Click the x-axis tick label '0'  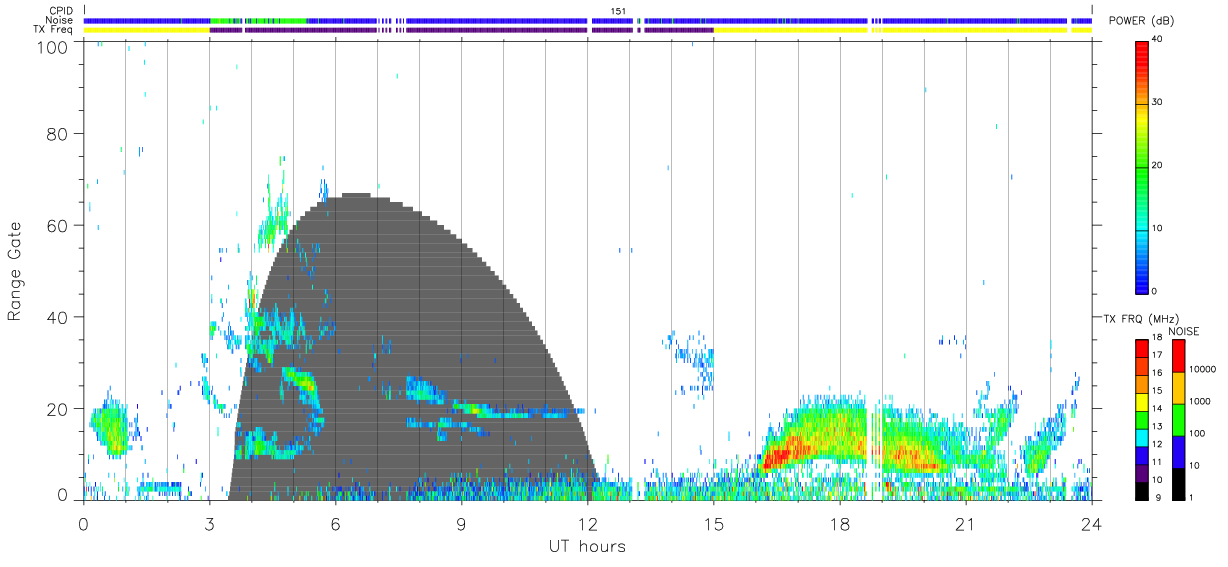pyautogui.click(x=83, y=524)
